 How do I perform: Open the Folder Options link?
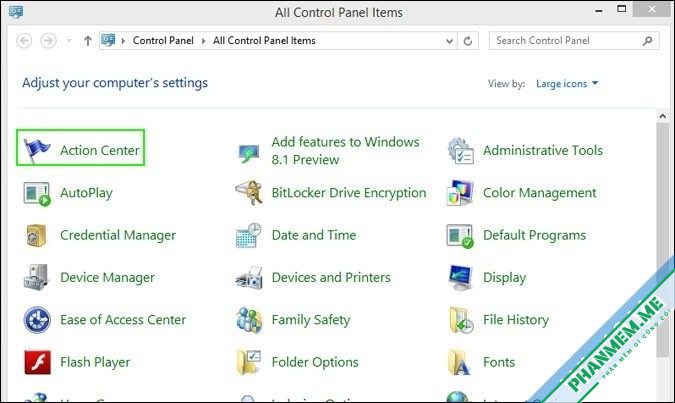point(315,362)
